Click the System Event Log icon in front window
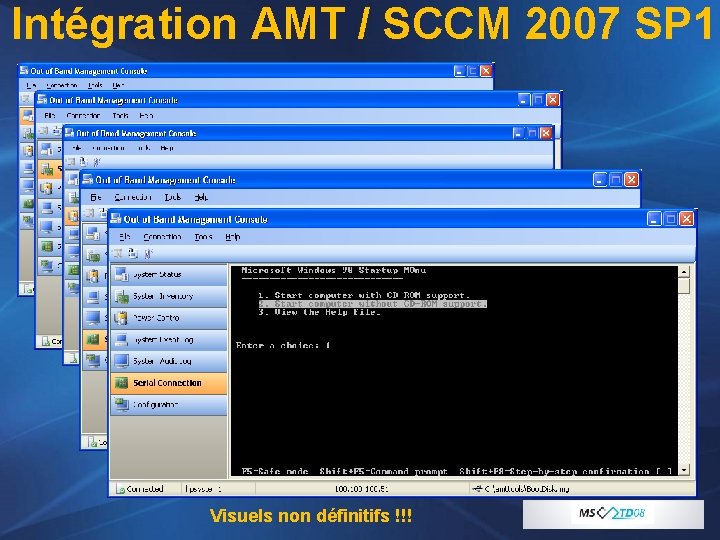The height and width of the screenshot is (540, 720). (x=122, y=340)
